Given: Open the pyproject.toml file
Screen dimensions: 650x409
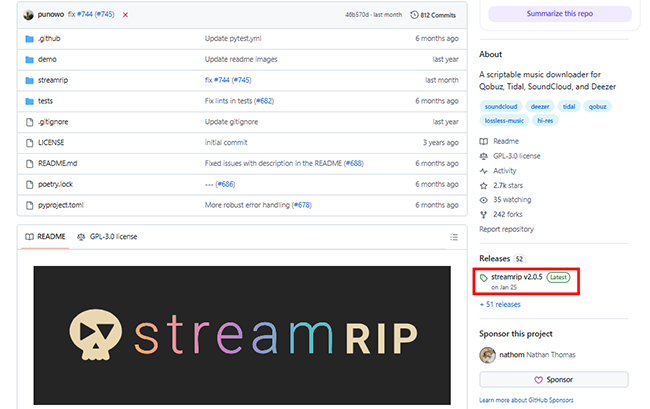Looking at the screenshot, I should (61, 205).
